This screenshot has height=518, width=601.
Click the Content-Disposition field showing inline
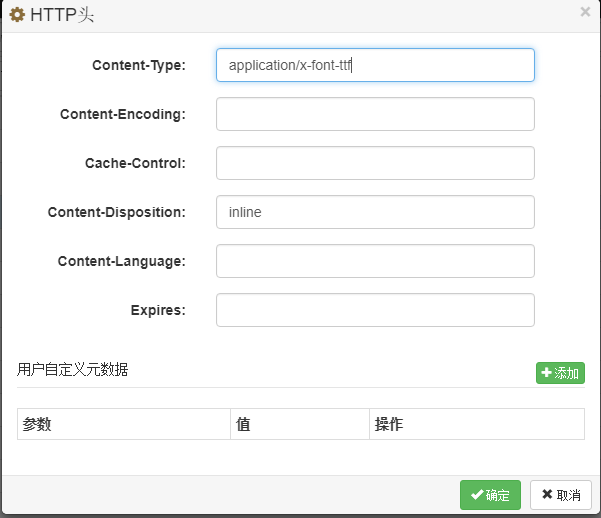pyautogui.click(x=375, y=212)
